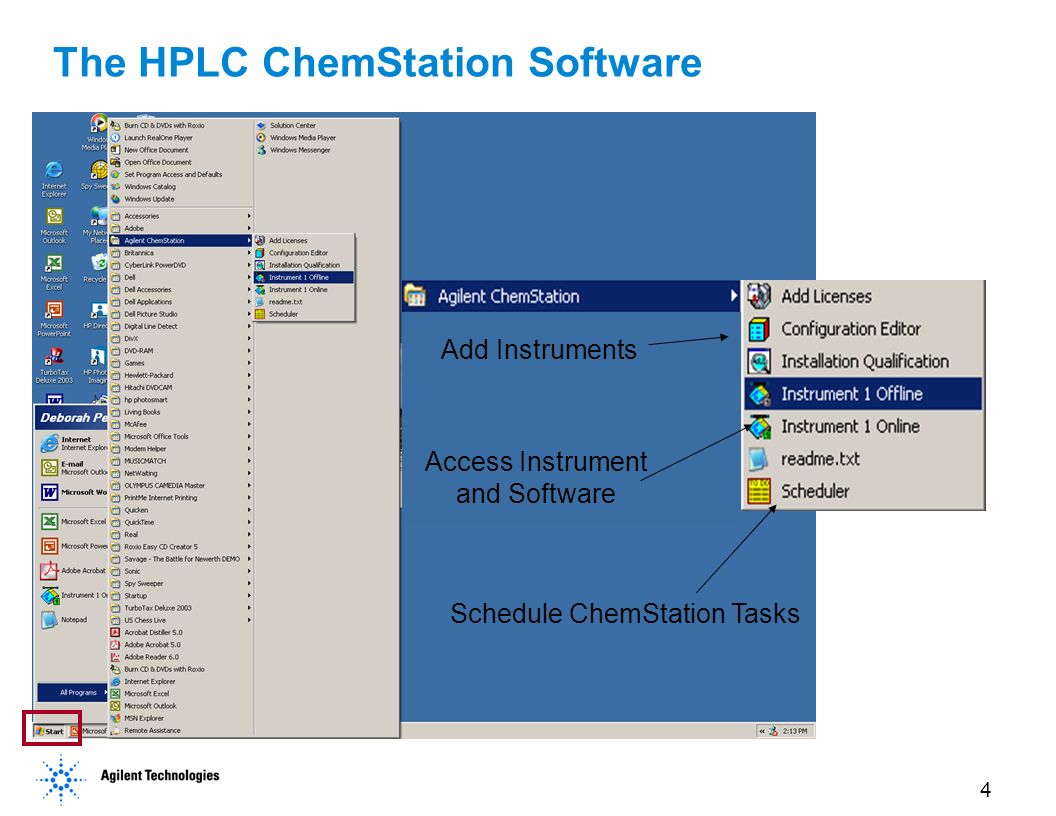Click the TurboTax Deluxe 2003 desktop icon

click(54, 366)
